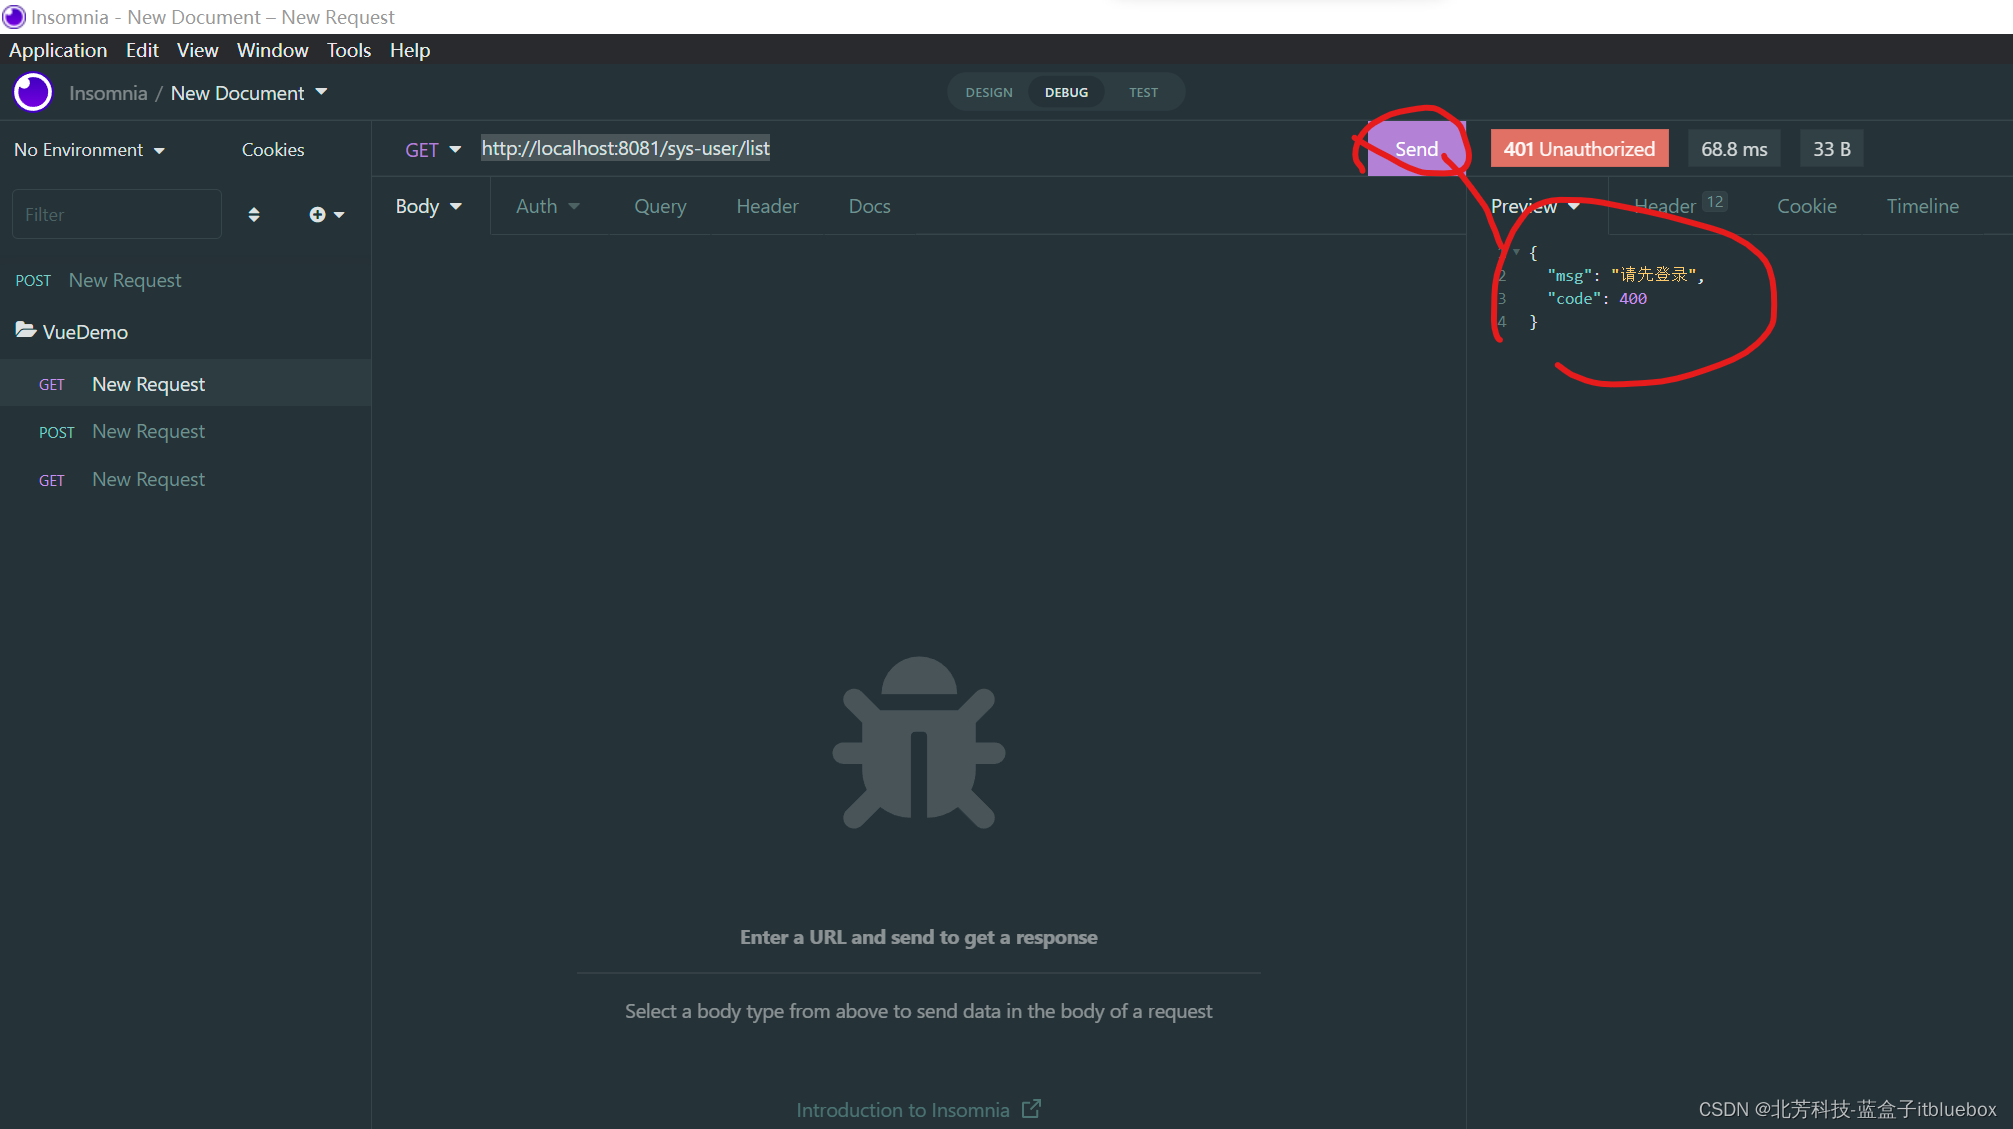Open the Preview mode dropdown
2013x1129 pixels.
(1535, 206)
